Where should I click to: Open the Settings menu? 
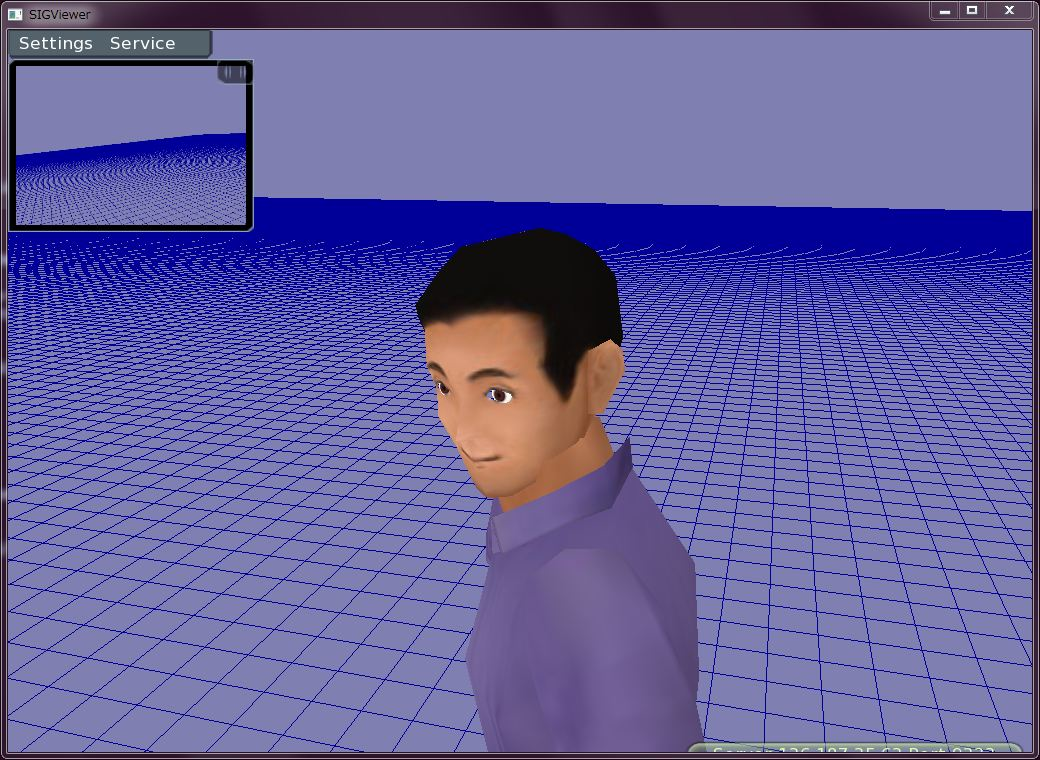pyautogui.click(x=56, y=44)
